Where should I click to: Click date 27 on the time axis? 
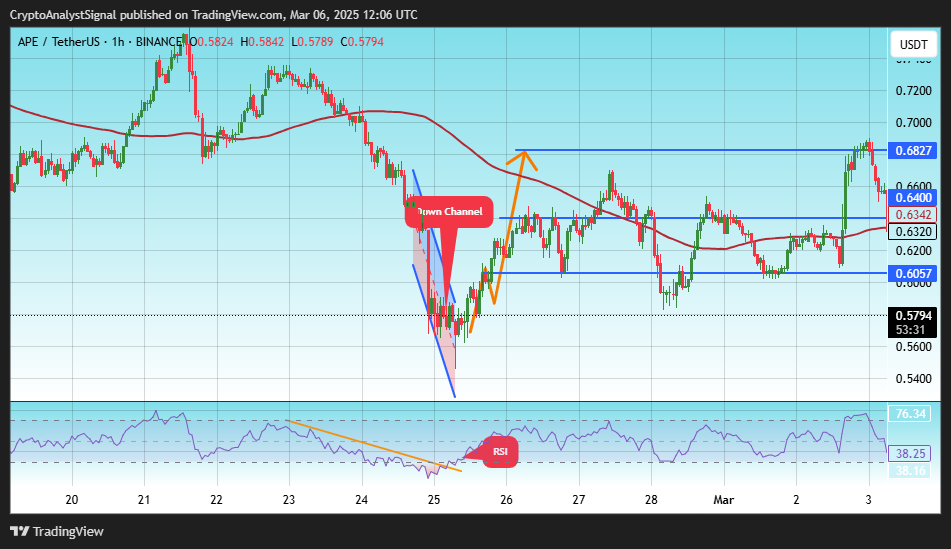[579, 500]
